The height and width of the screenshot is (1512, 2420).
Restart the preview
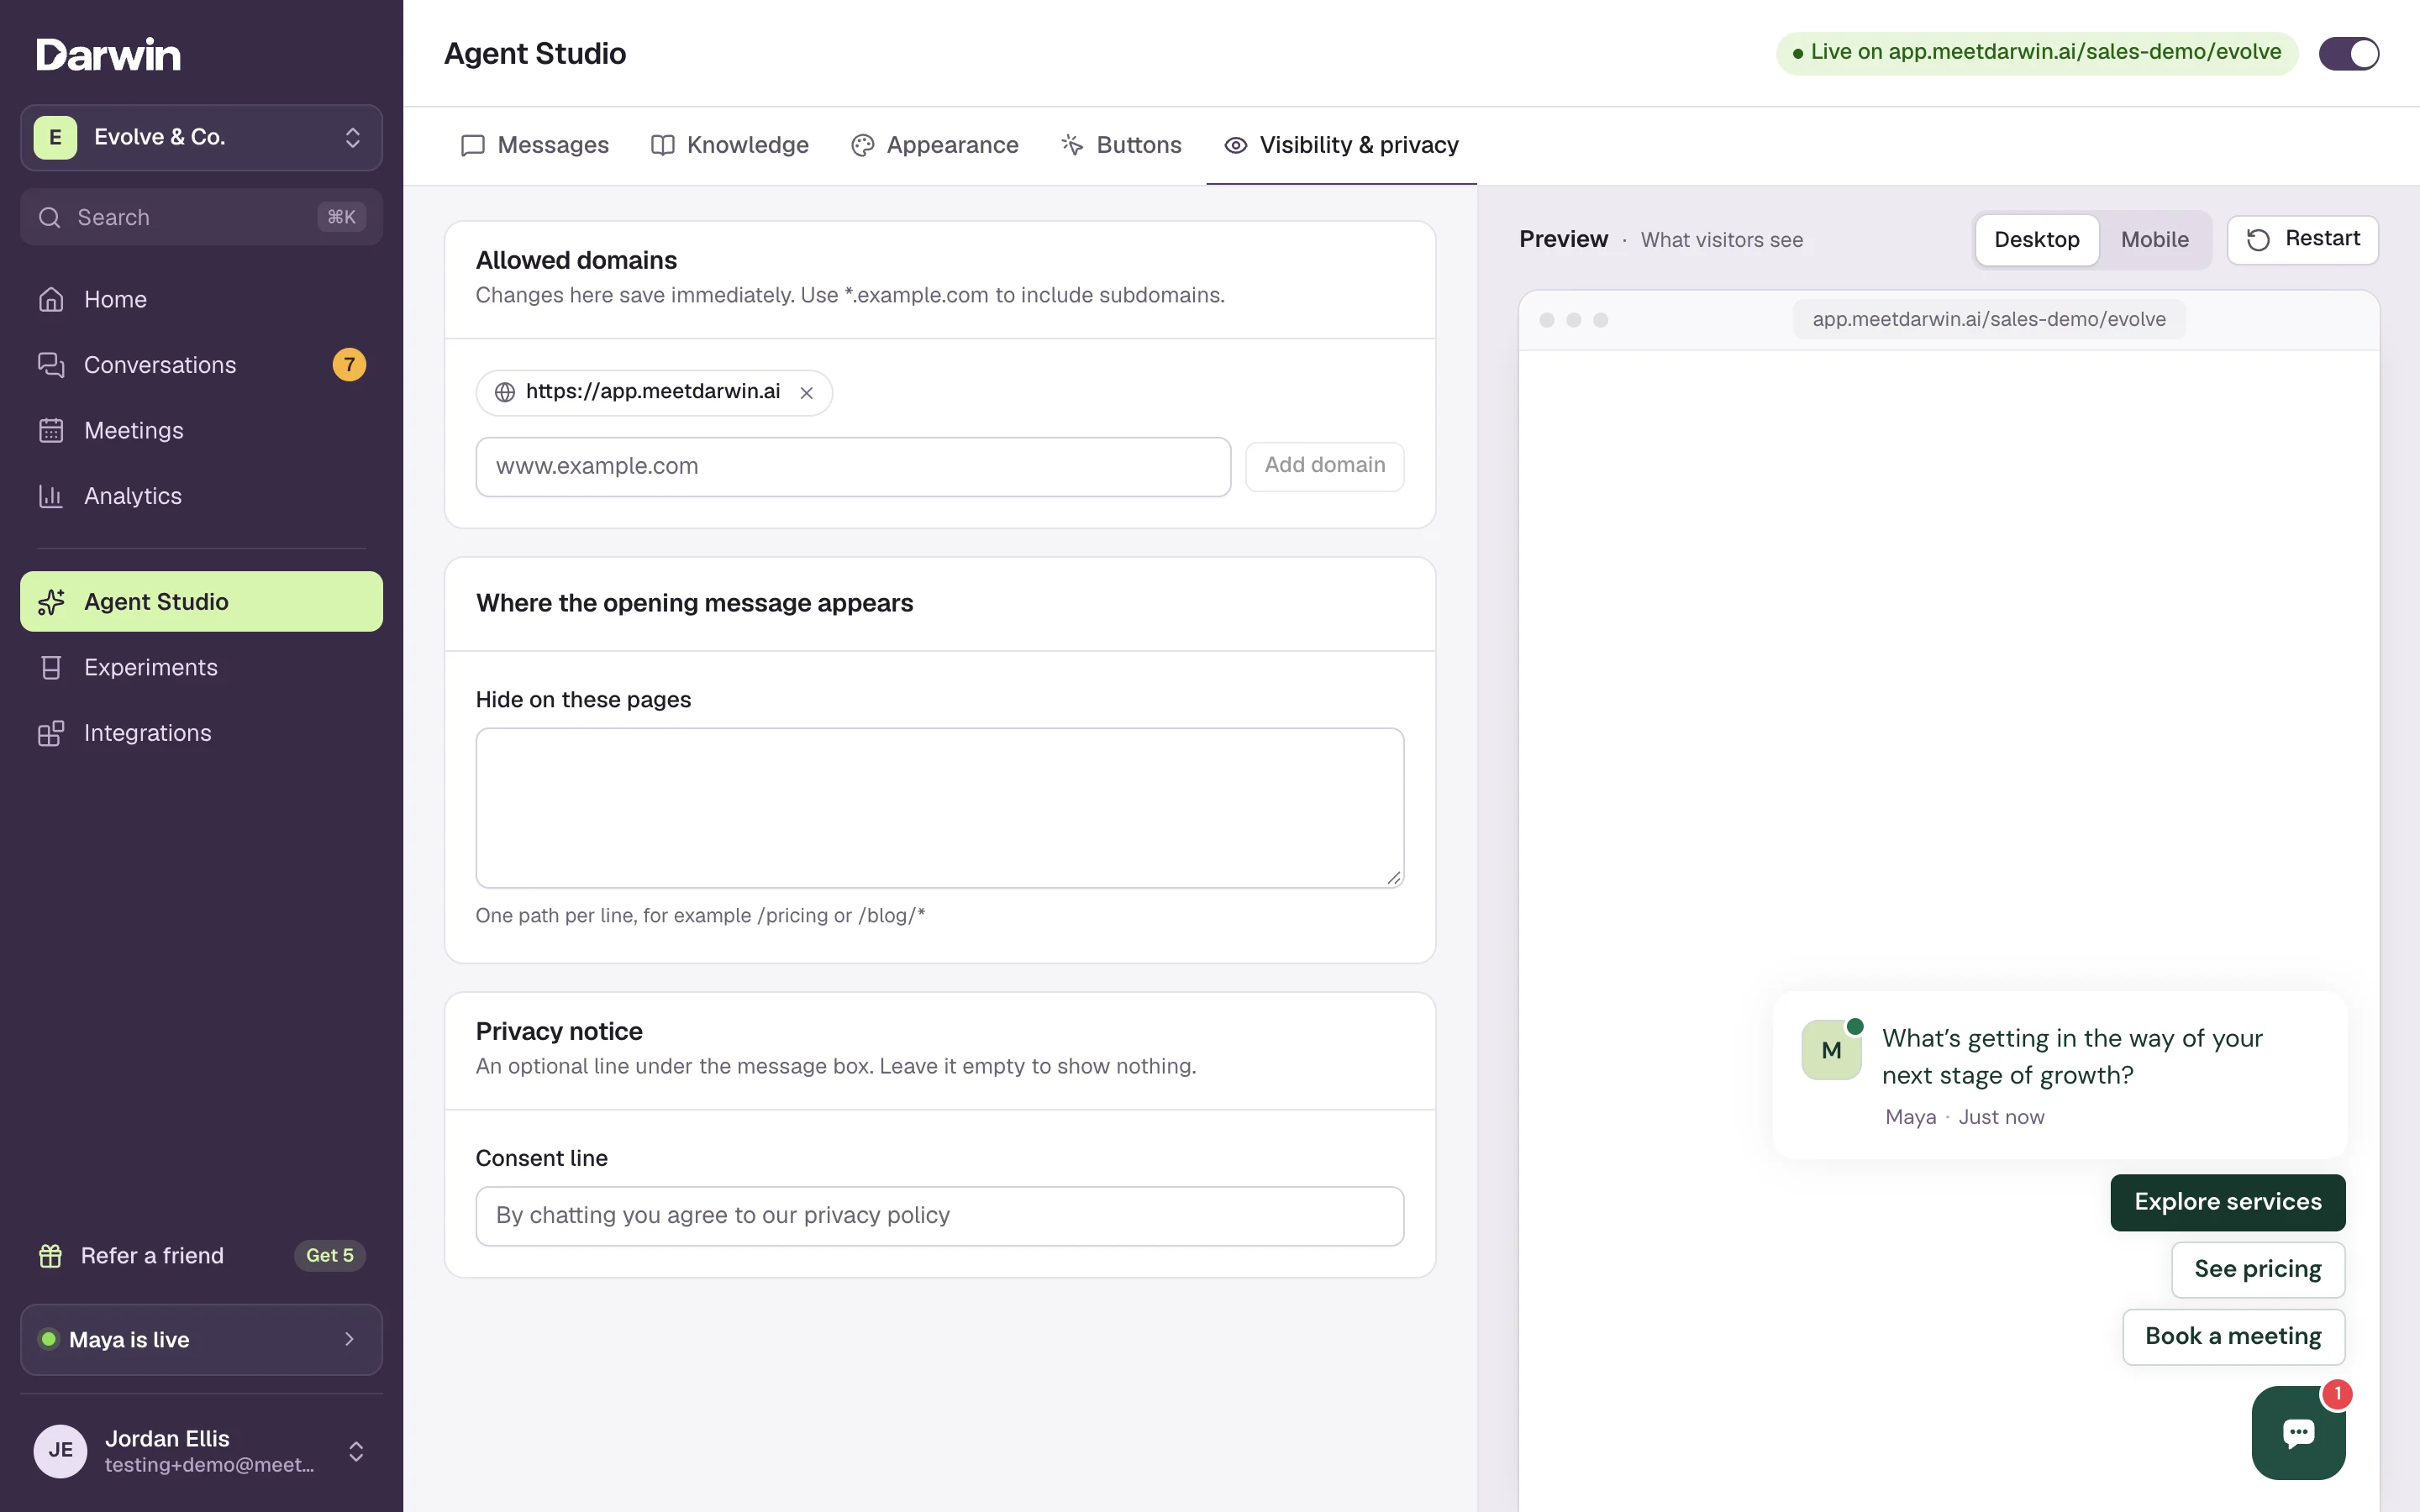pos(2302,240)
